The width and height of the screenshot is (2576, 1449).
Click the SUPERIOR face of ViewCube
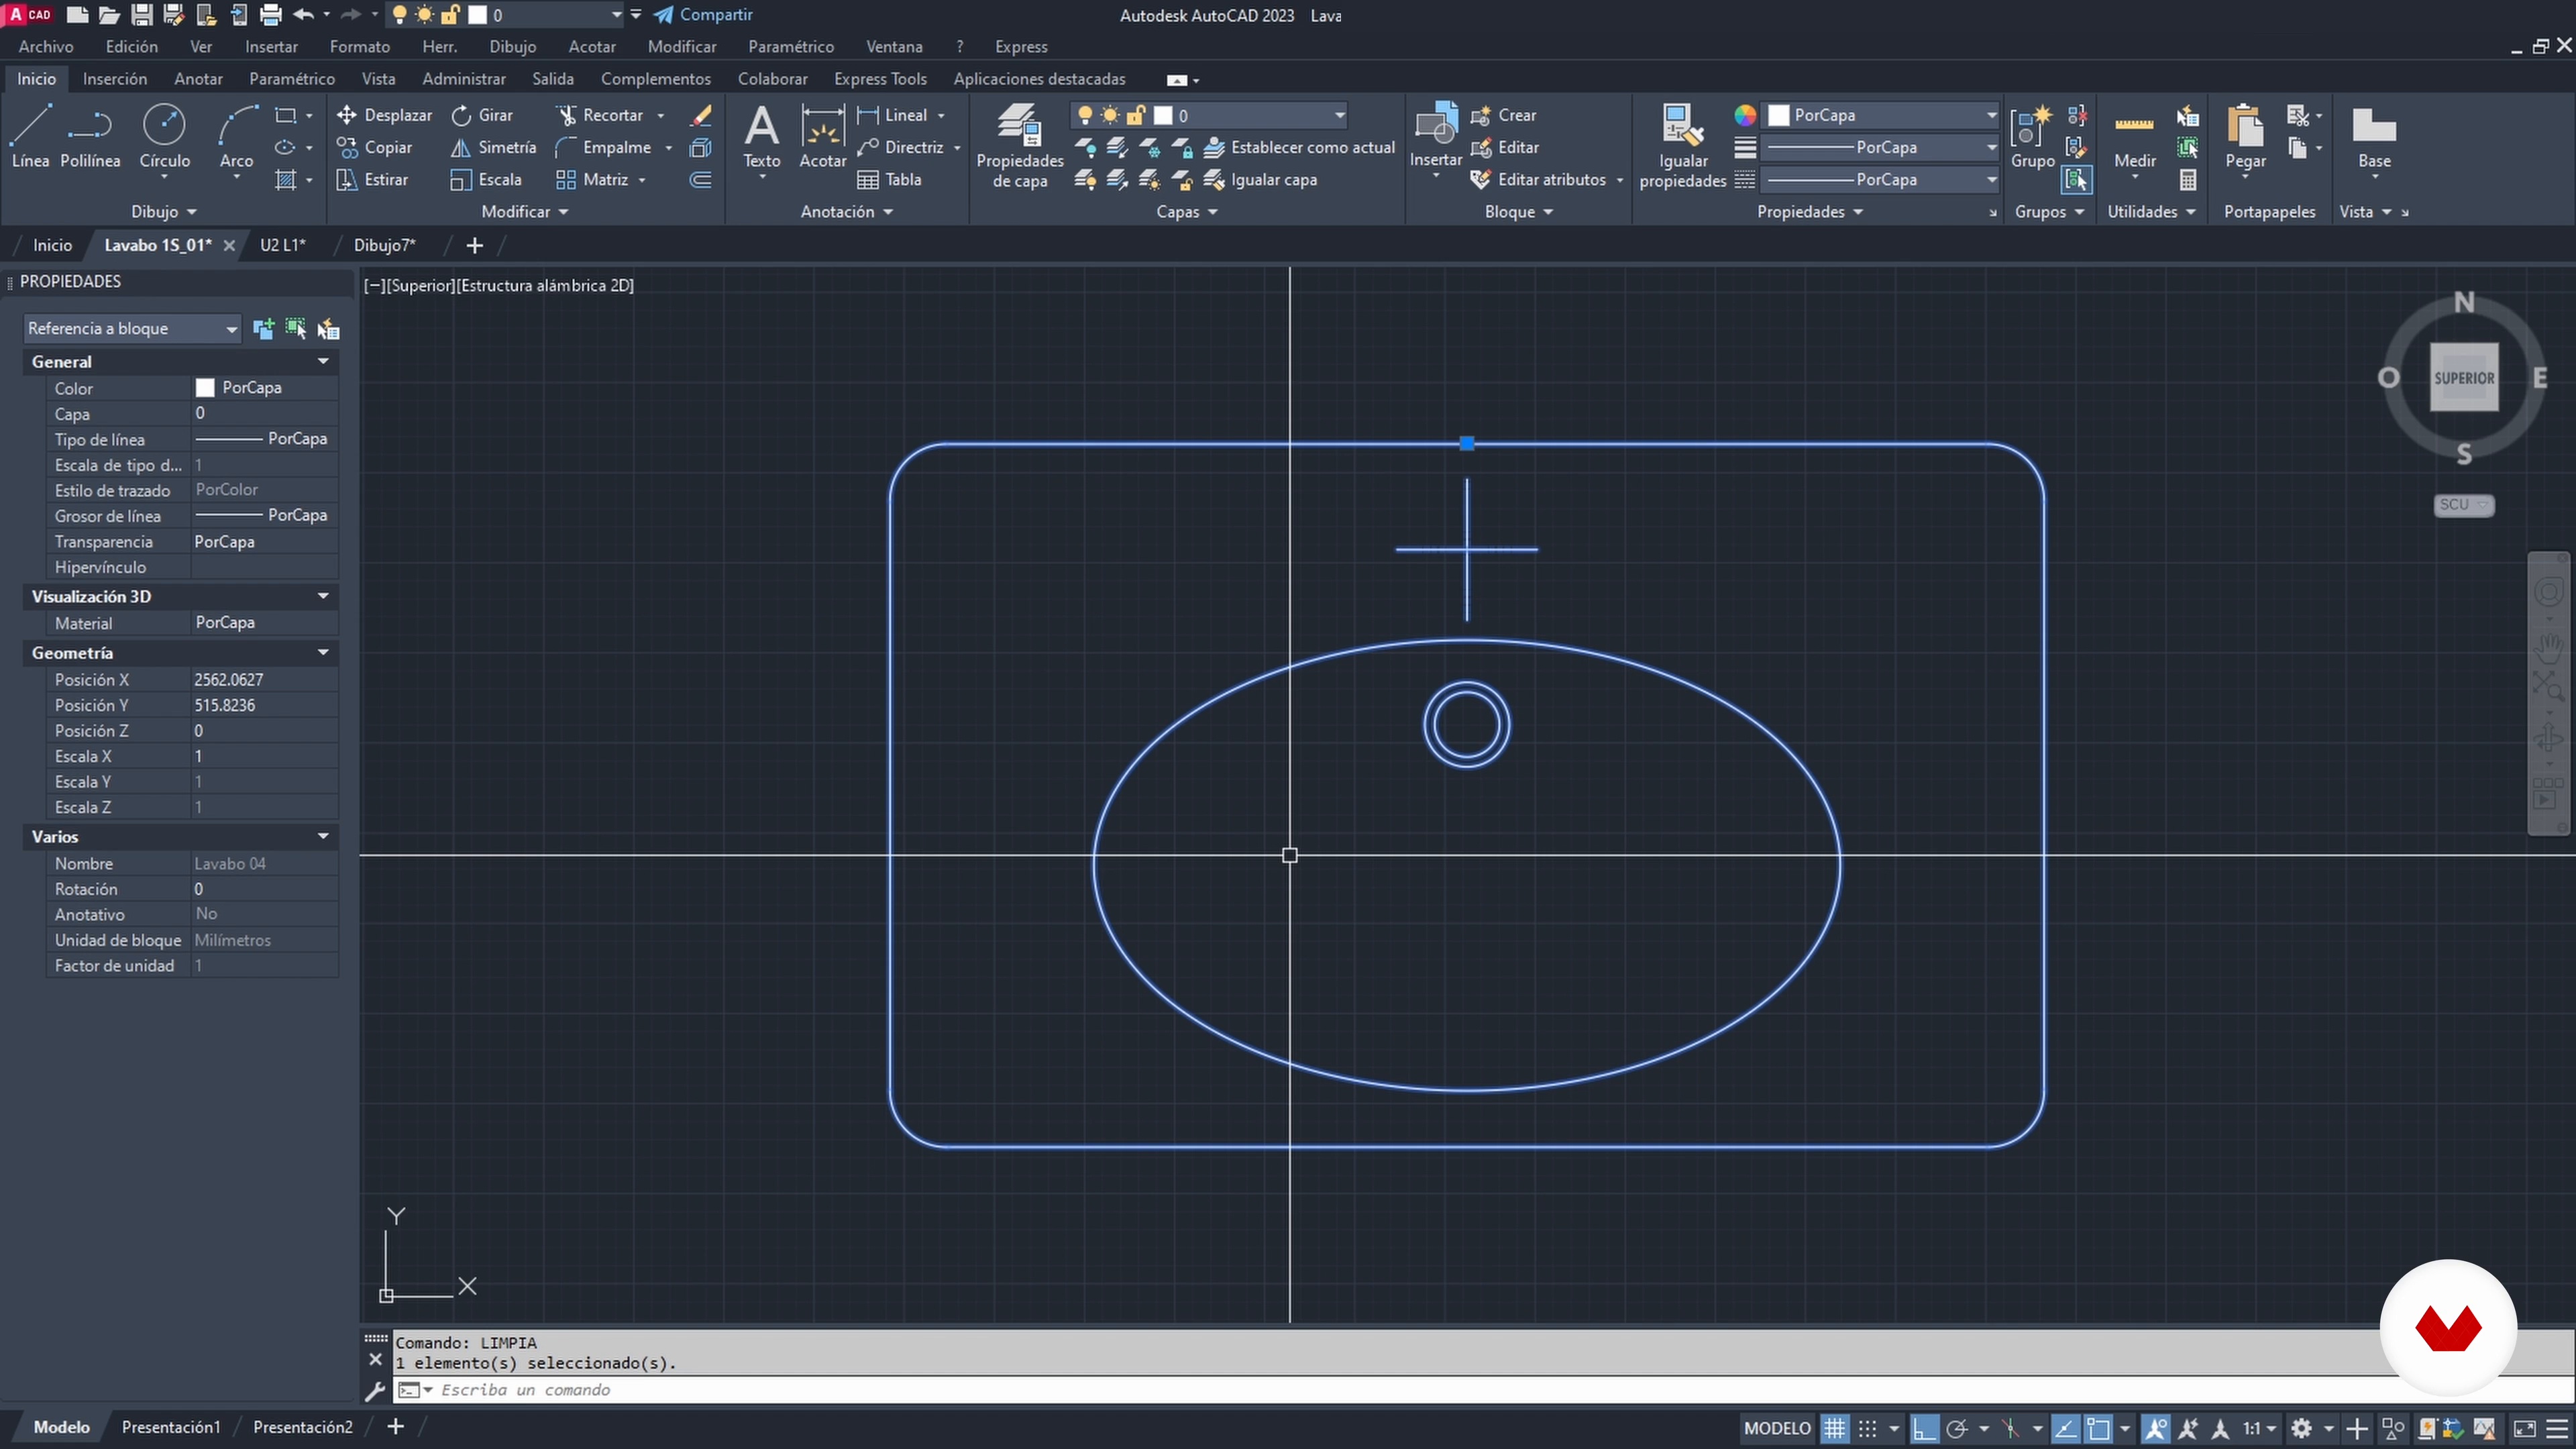(2463, 378)
